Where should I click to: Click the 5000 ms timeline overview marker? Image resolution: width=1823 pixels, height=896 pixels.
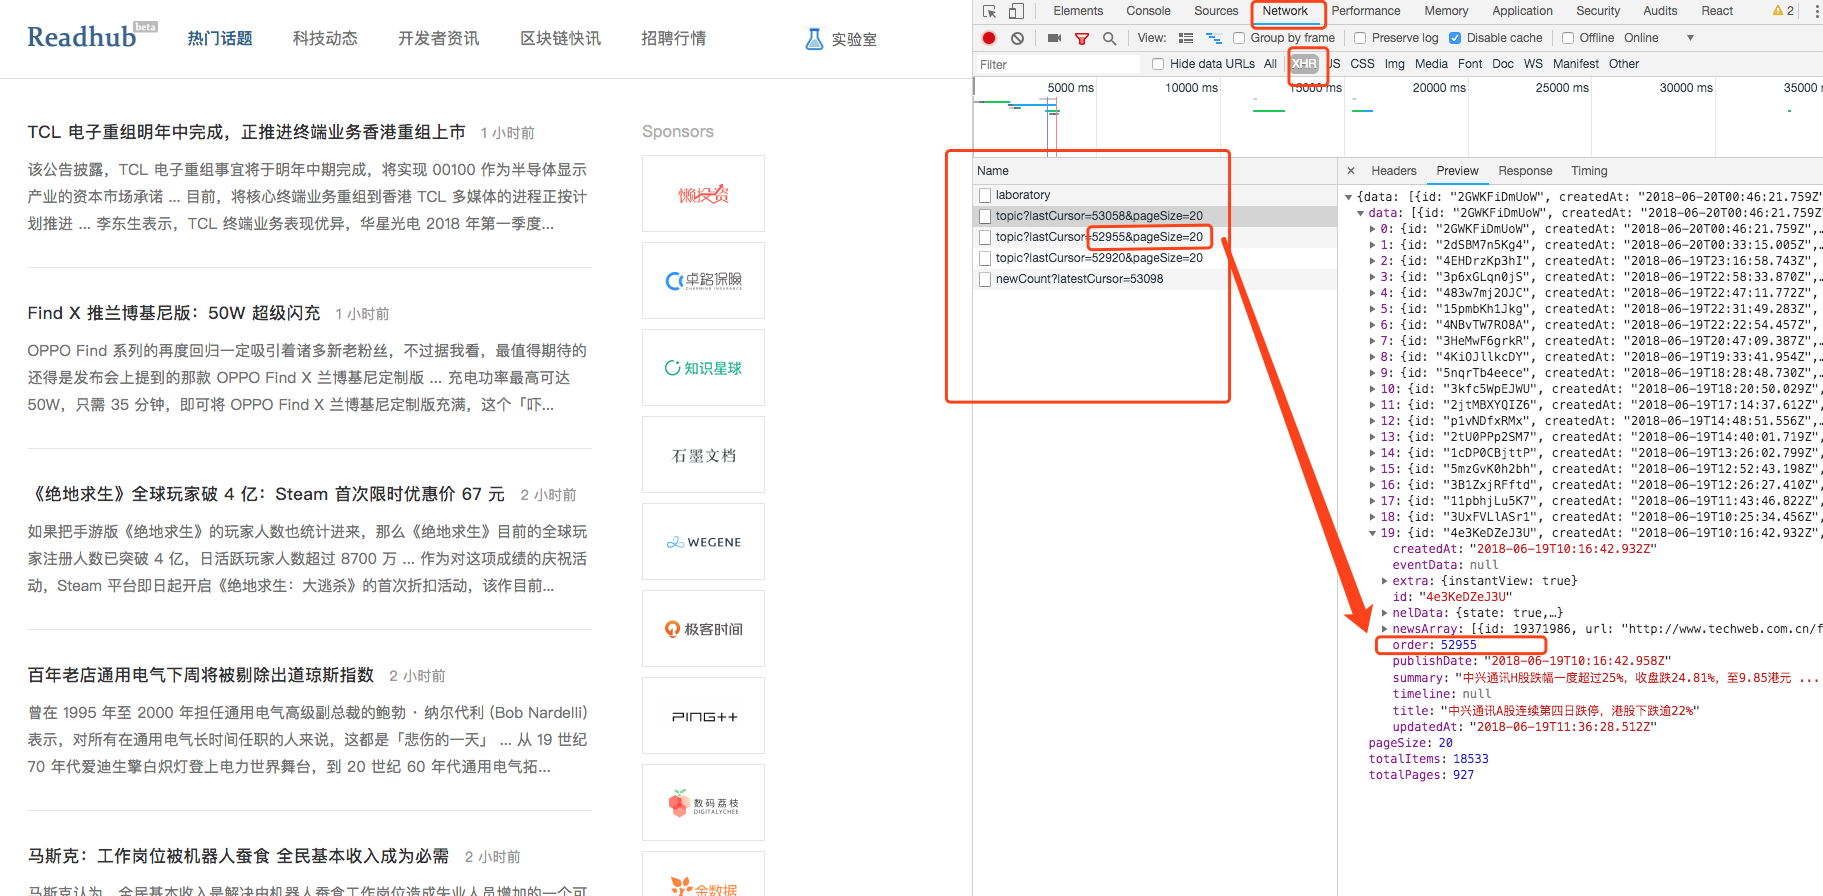pos(1070,88)
